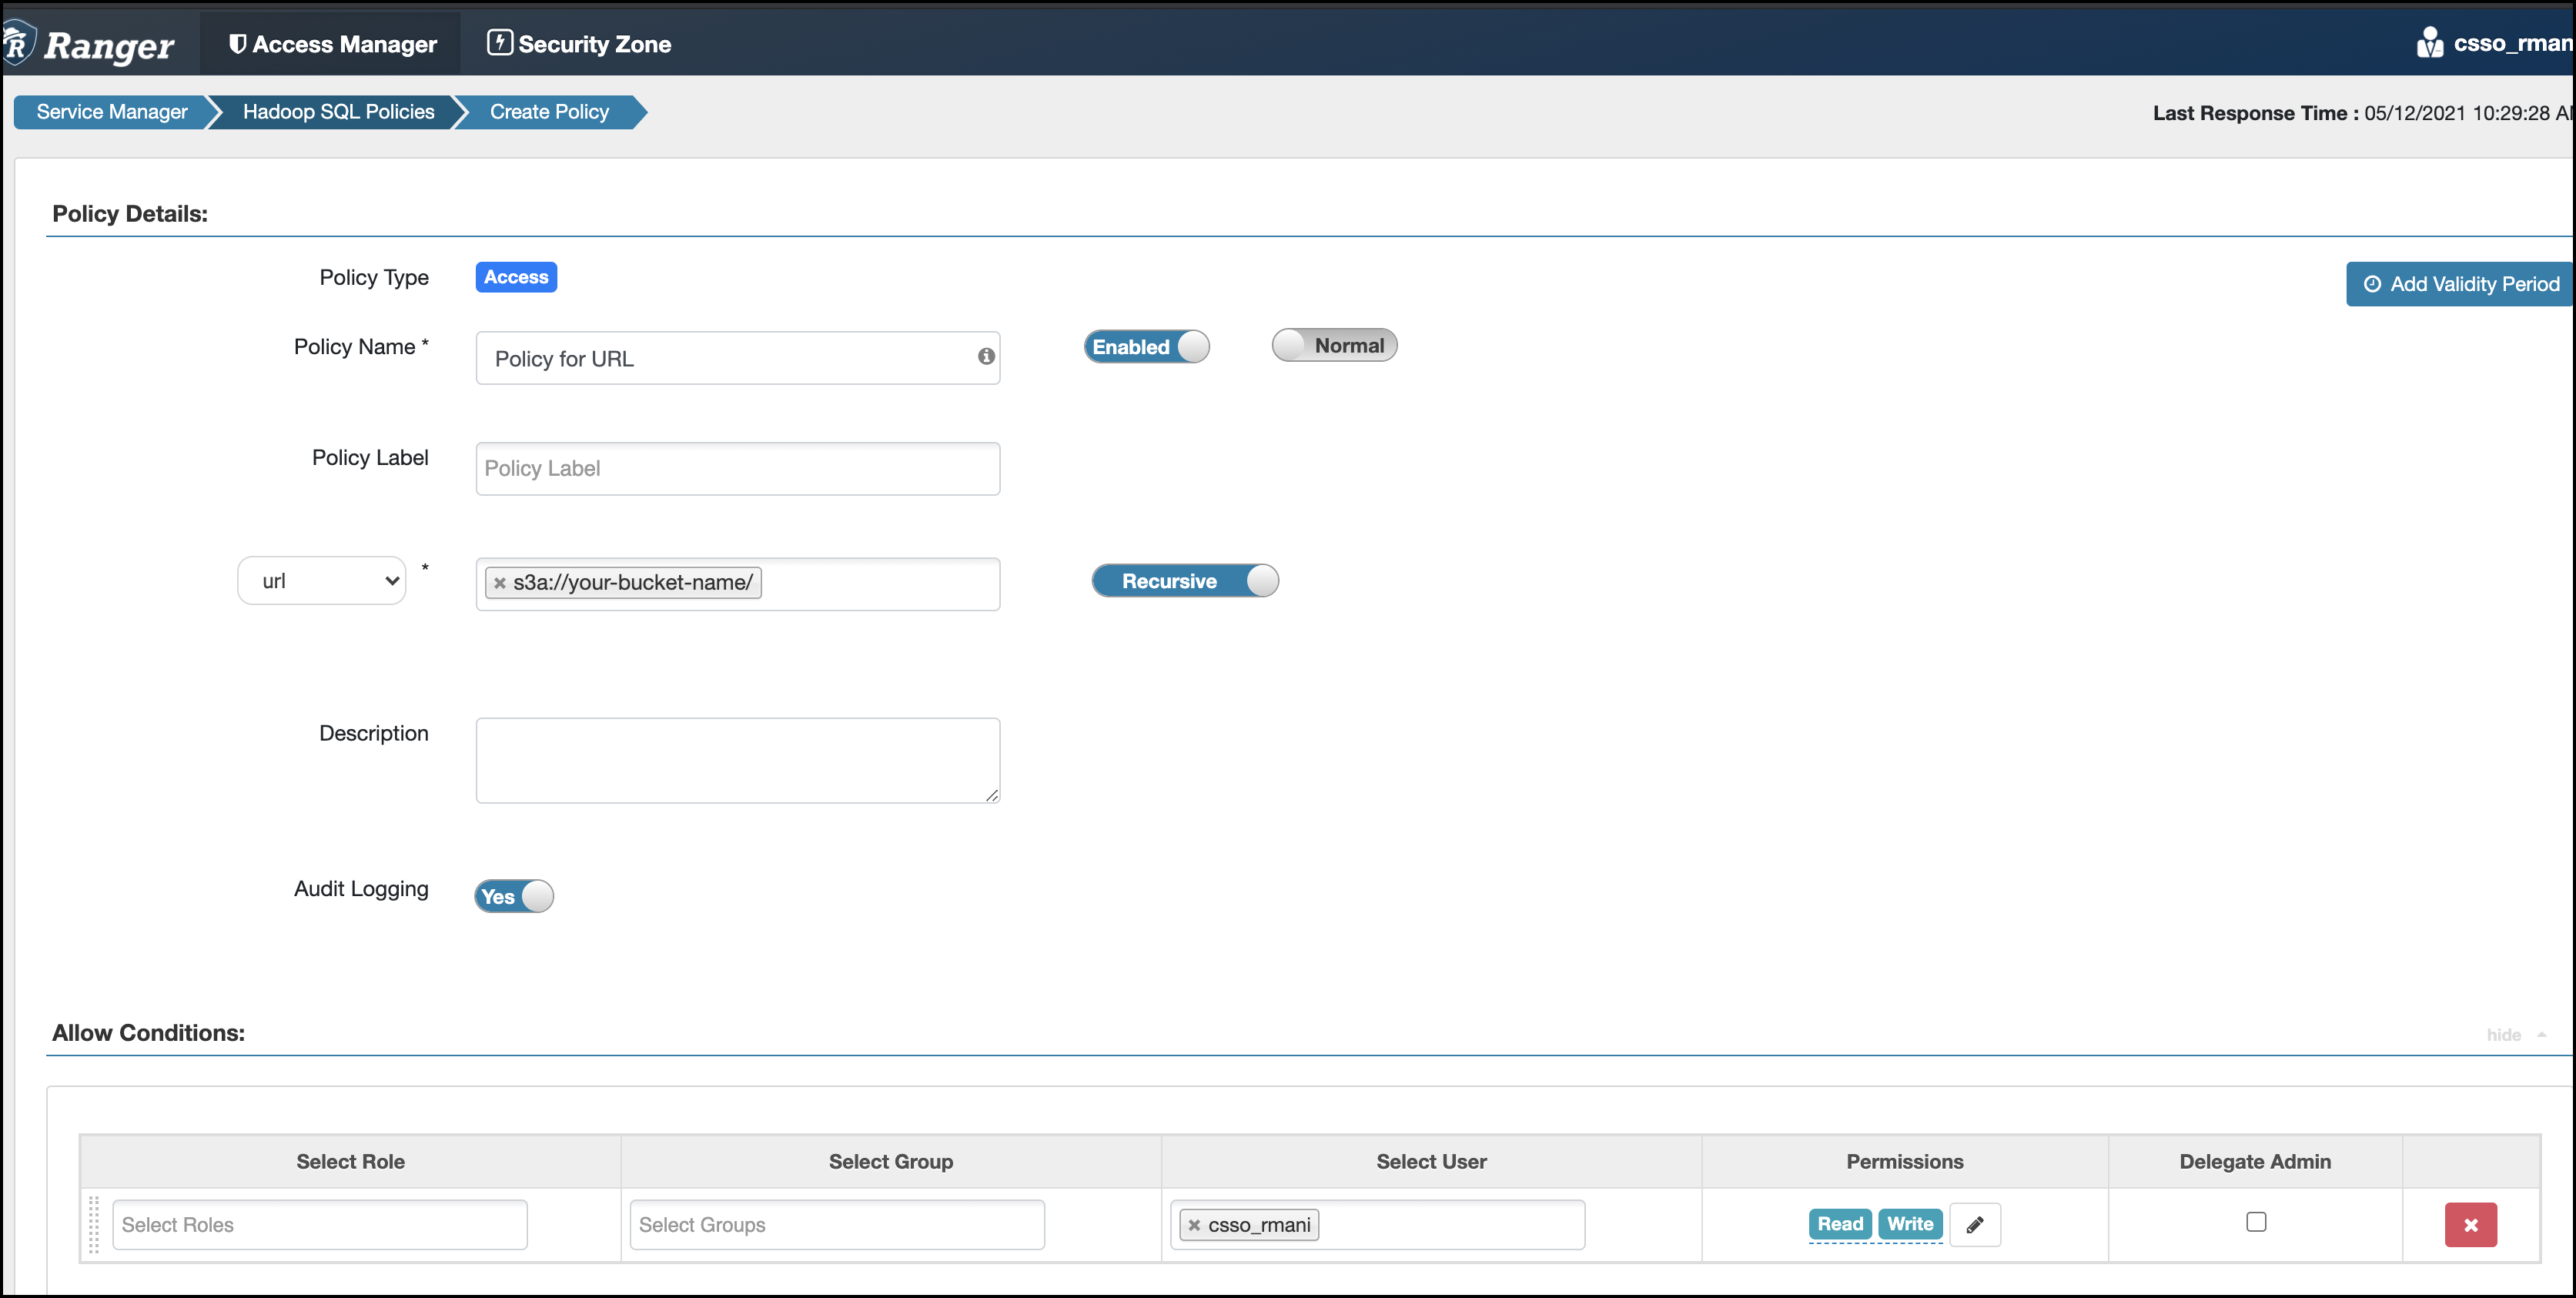Open the Access Manager menu
The image size is (2576, 1298).
pos(333,44)
